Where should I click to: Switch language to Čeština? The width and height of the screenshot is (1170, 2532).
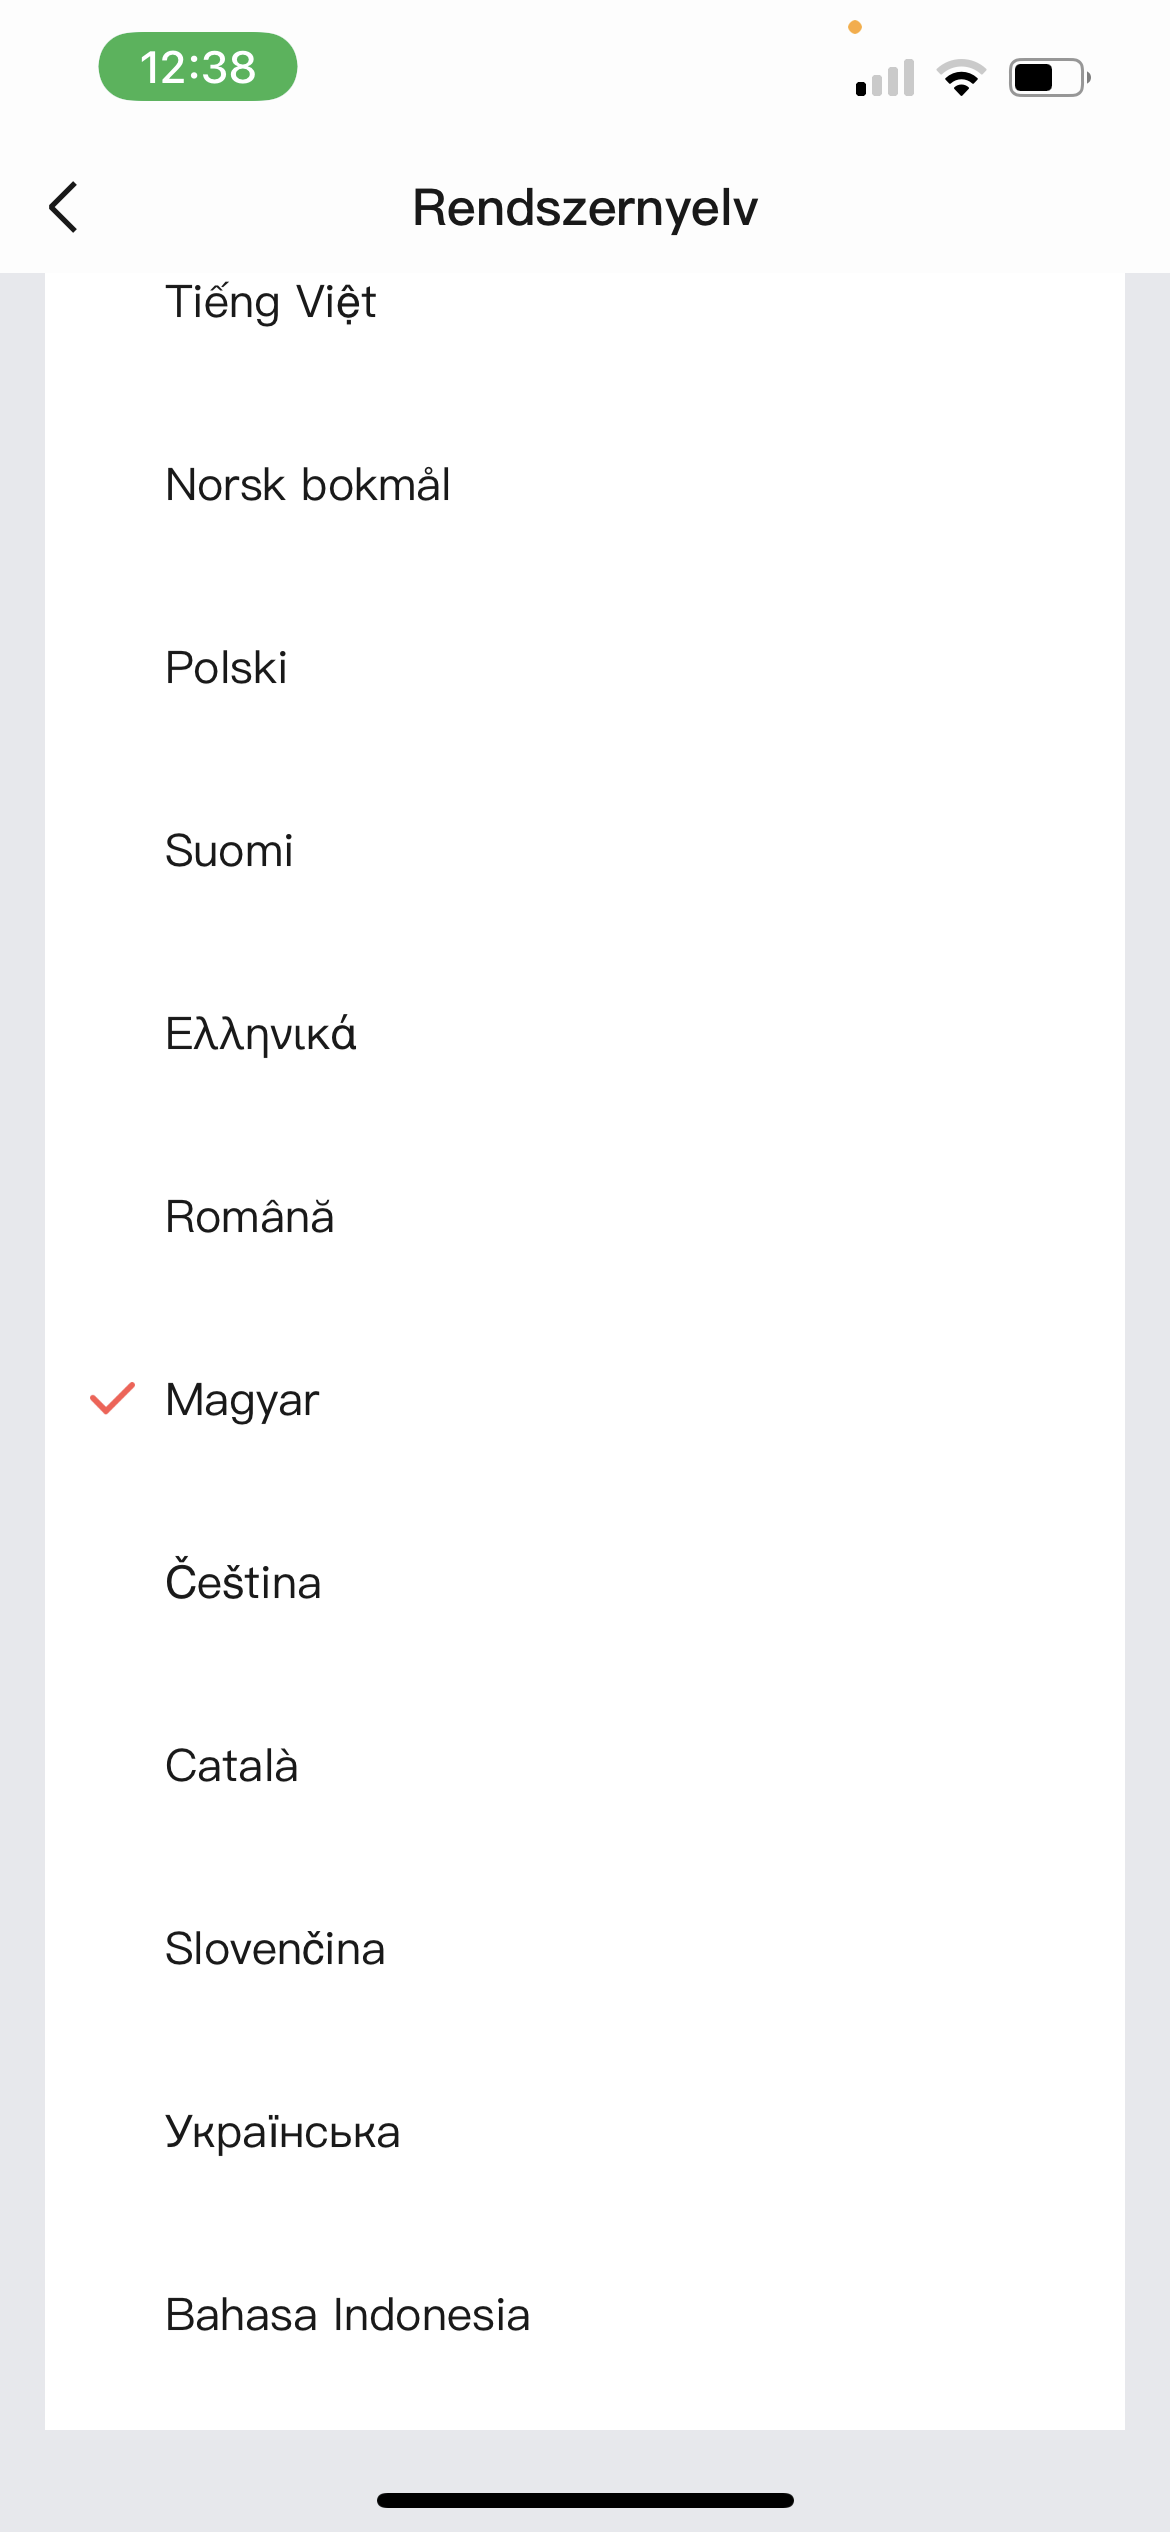pyautogui.click(x=243, y=1583)
